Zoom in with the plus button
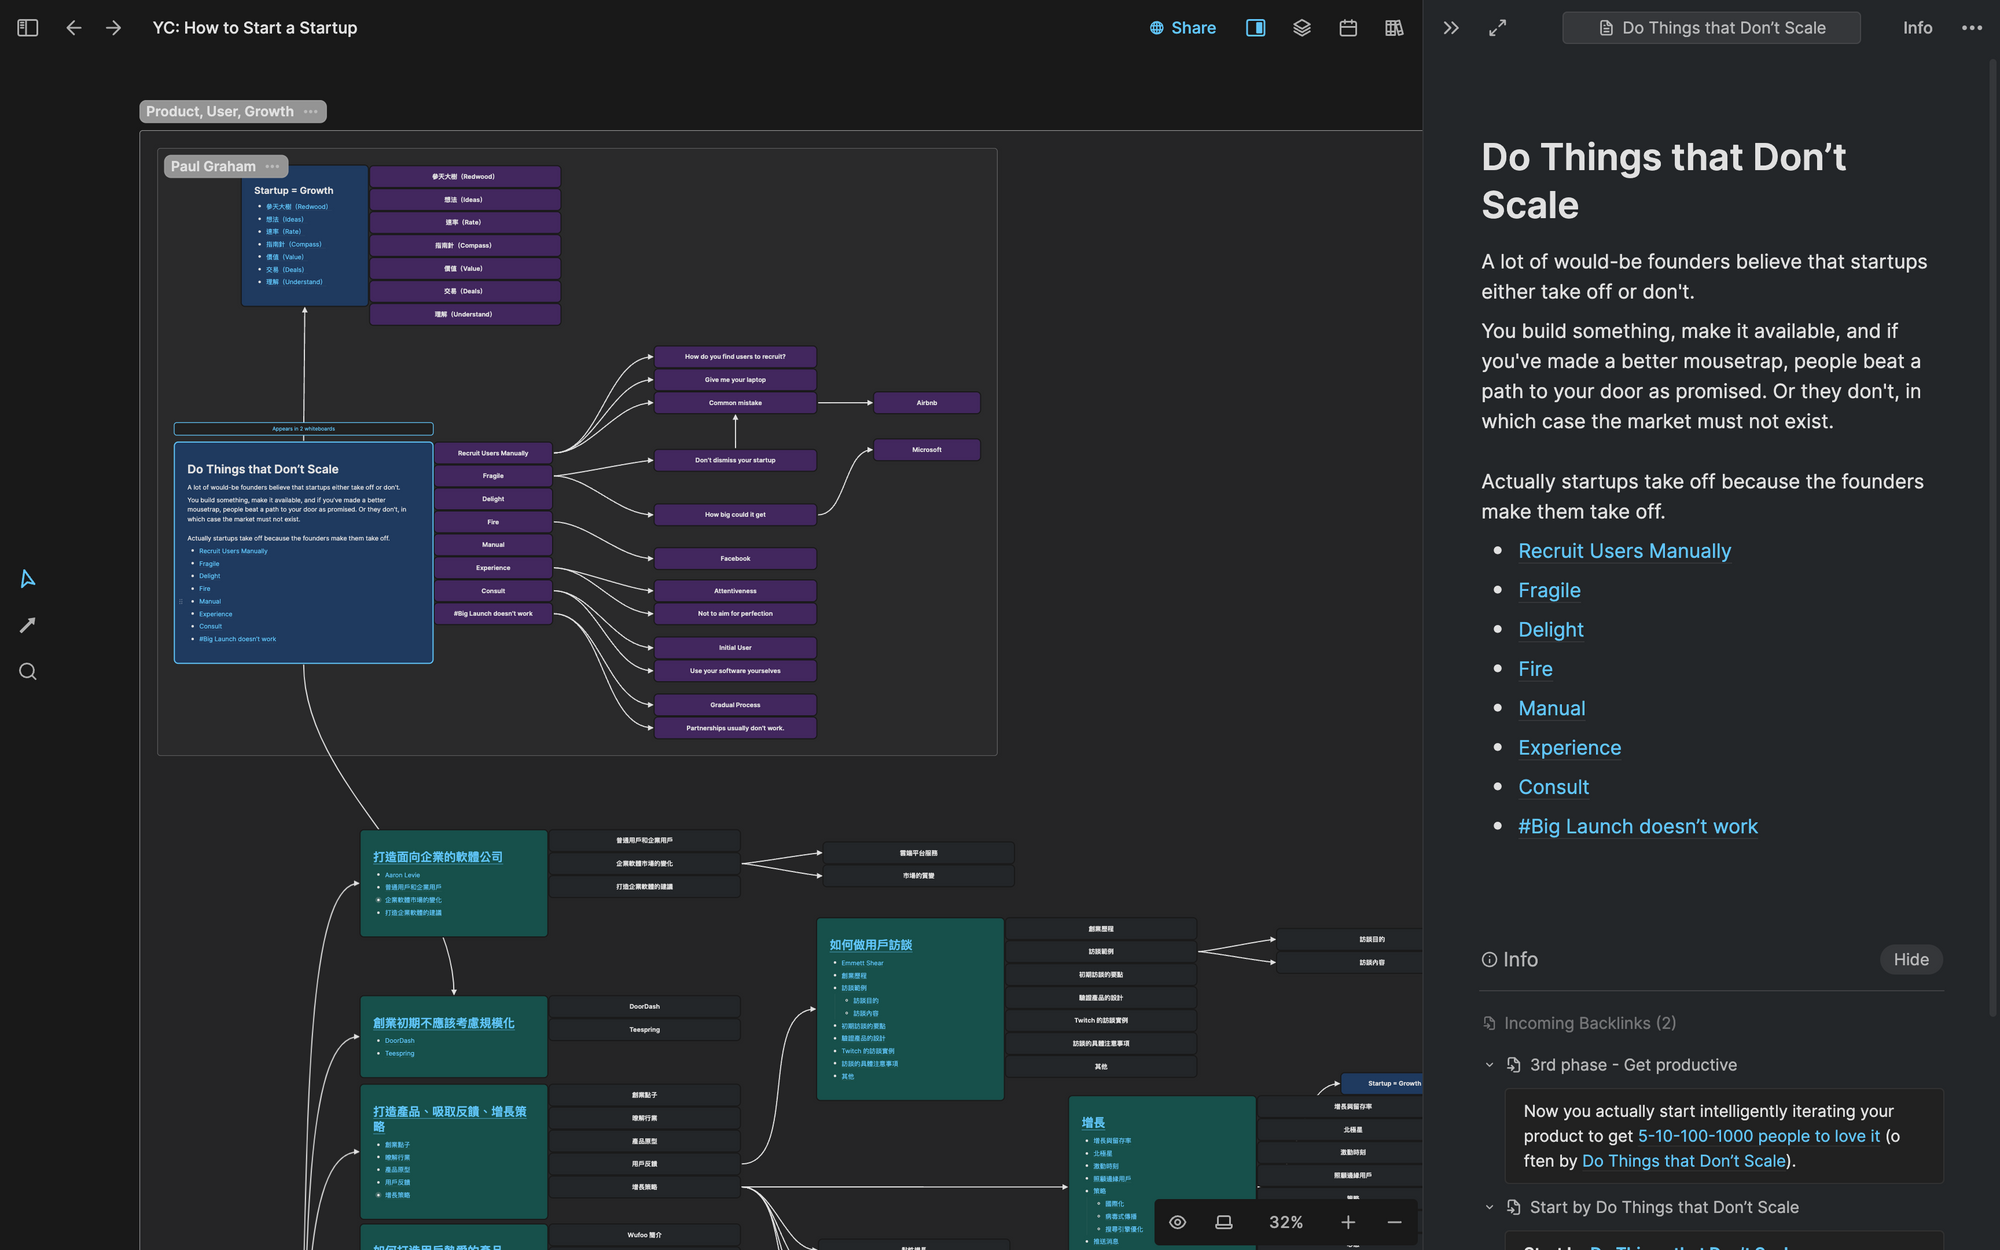The height and width of the screenshot is (1250, 2000). coord(1347,1222)
